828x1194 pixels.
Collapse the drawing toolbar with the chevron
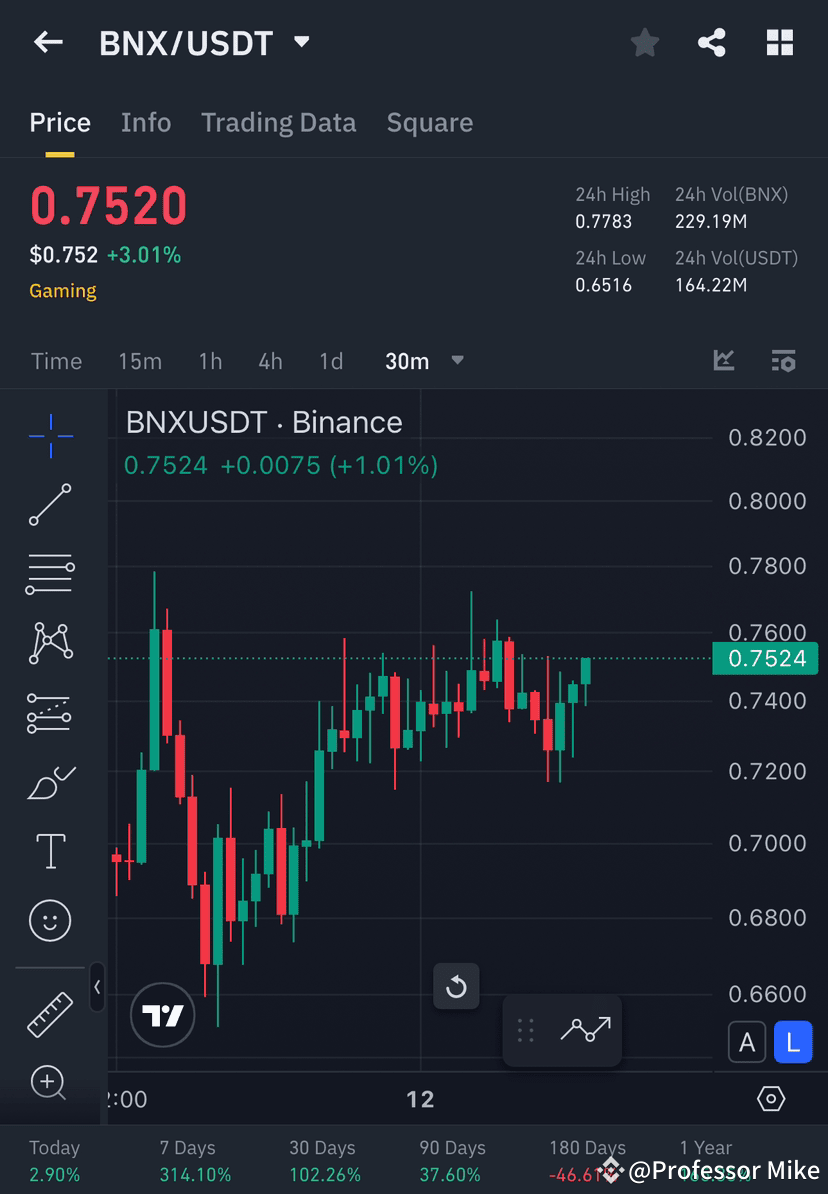pos(97,988)
